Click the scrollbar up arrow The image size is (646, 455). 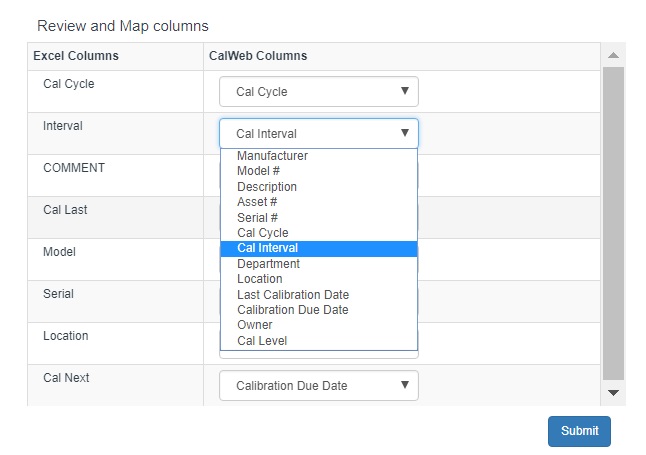click(x=614, y=55)
